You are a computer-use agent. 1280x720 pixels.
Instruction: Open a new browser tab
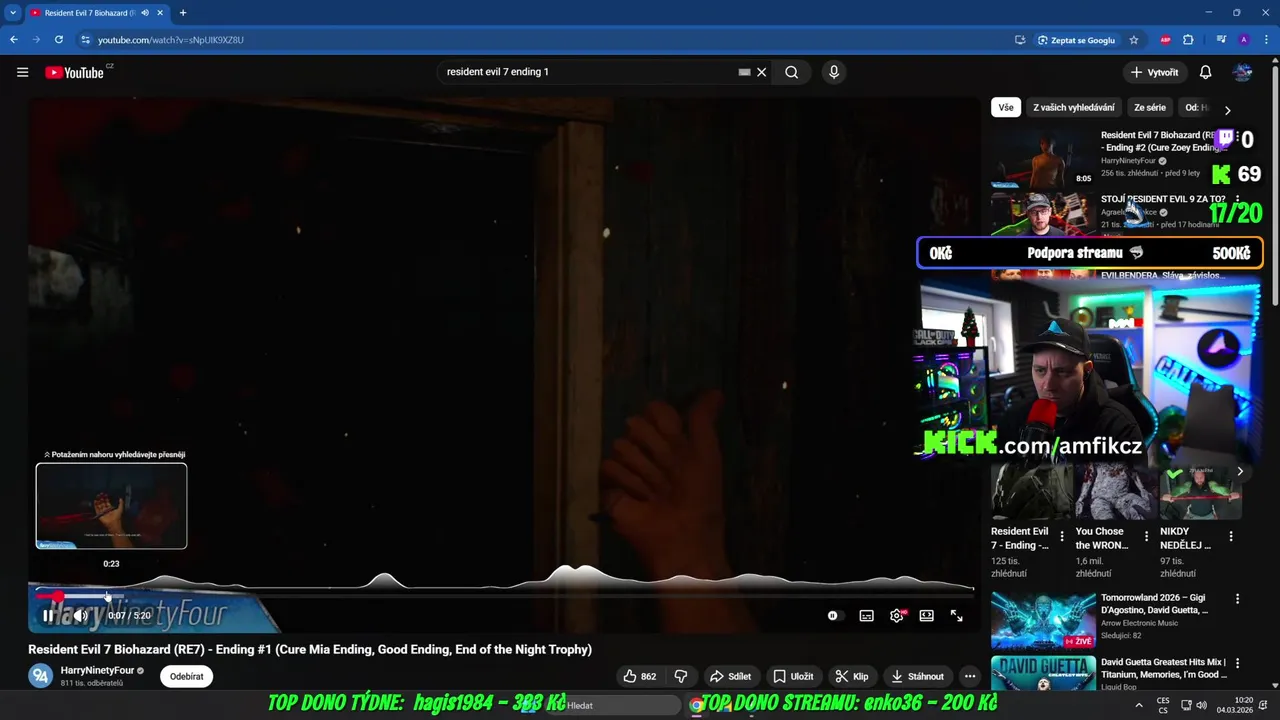click(x=182, y=13)
